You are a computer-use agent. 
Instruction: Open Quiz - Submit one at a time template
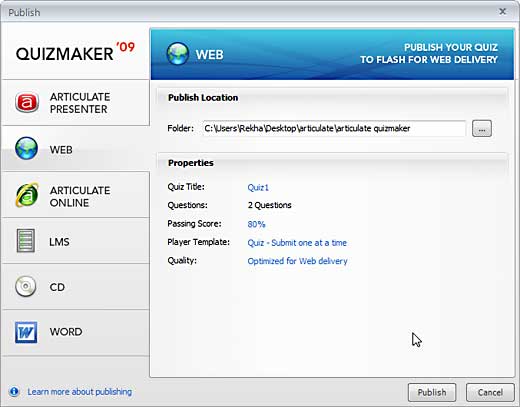coord(297,243)
